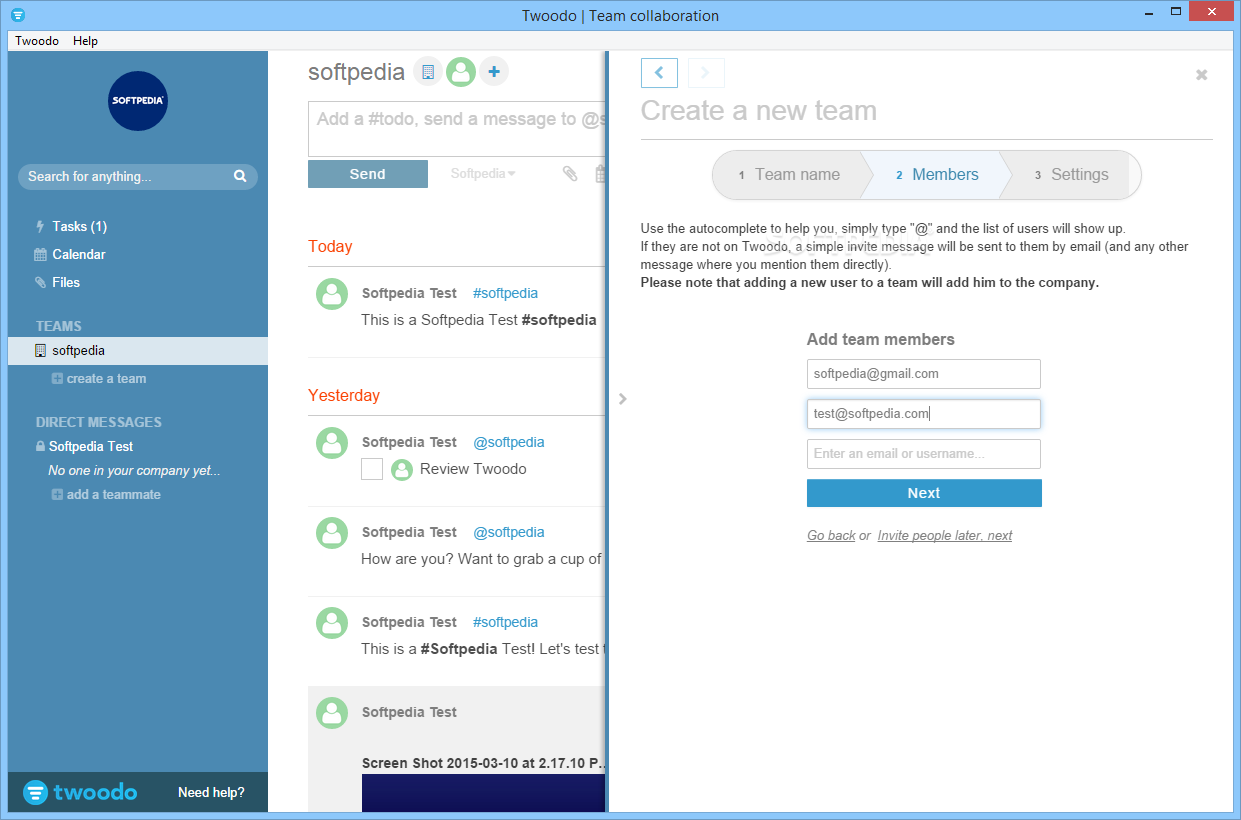Viewport: 1241px width, 820px height.
Task: Click #softpedia tag in Today's message
Action: [x=505, y=293]
